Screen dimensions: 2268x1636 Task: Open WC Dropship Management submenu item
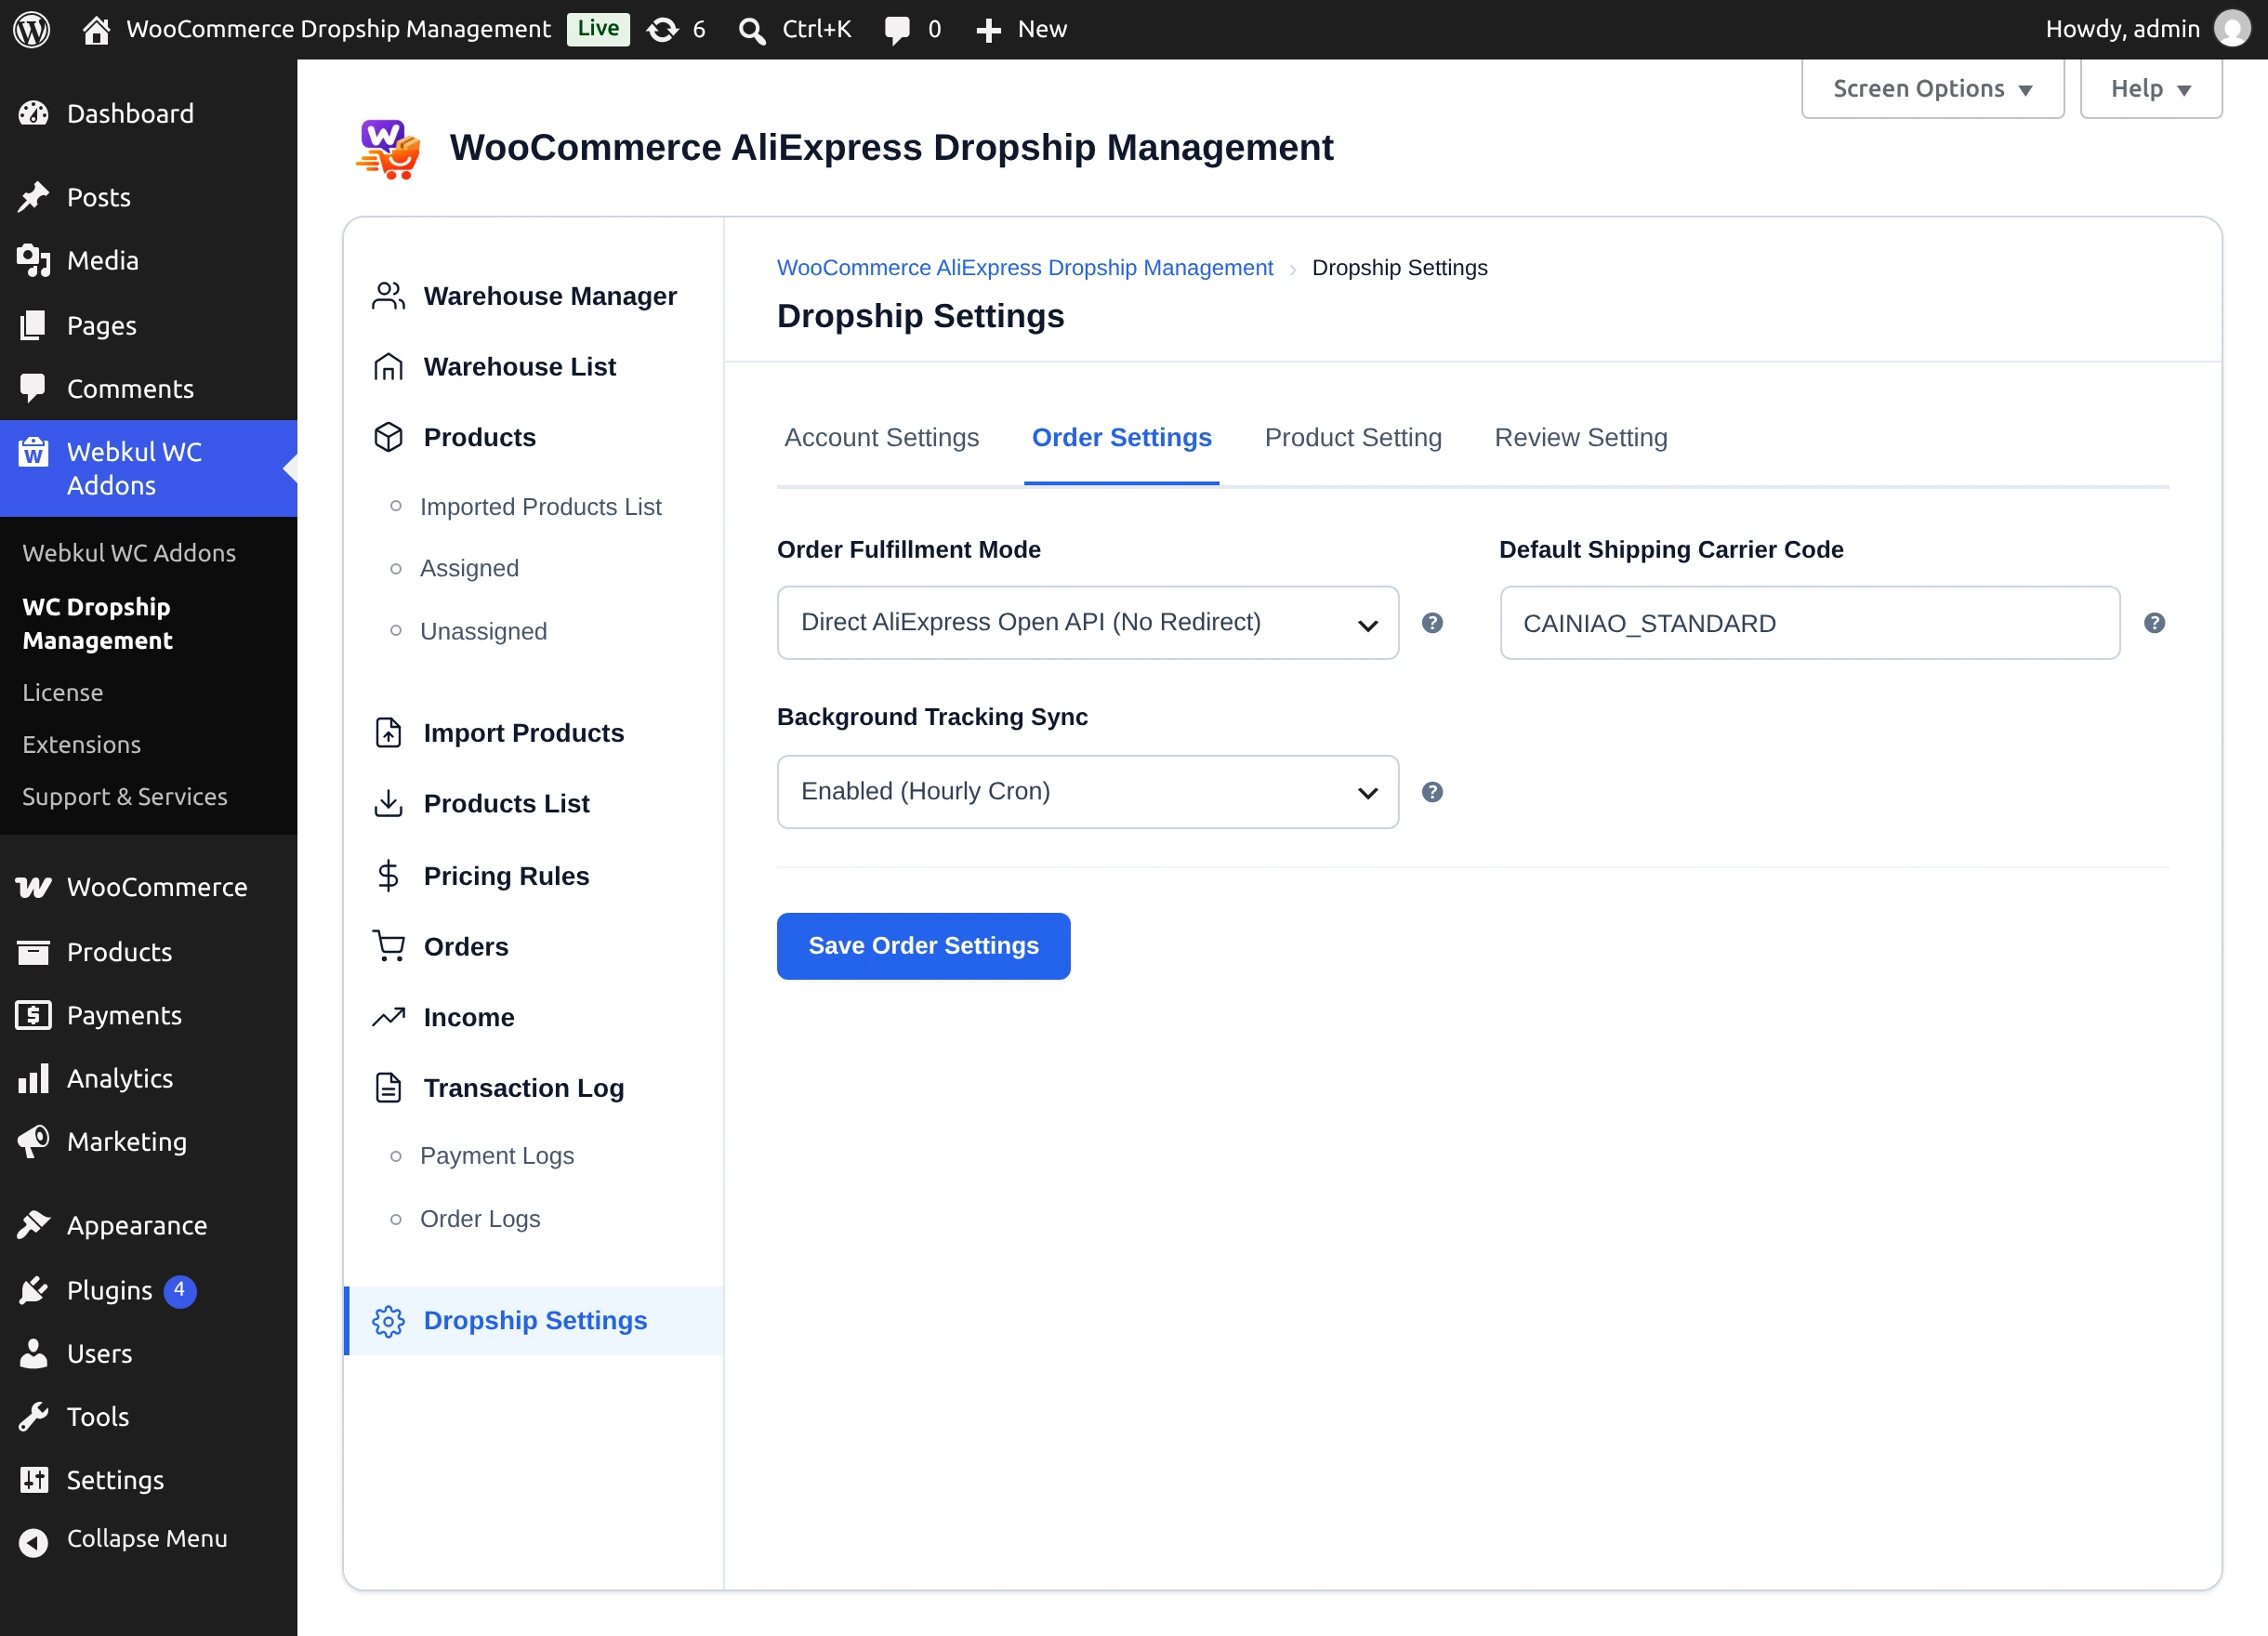[97, 624]
